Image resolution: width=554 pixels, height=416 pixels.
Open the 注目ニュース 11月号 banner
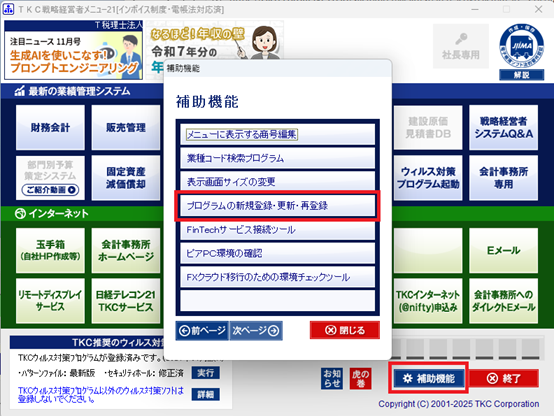click(x=73, y=56)
